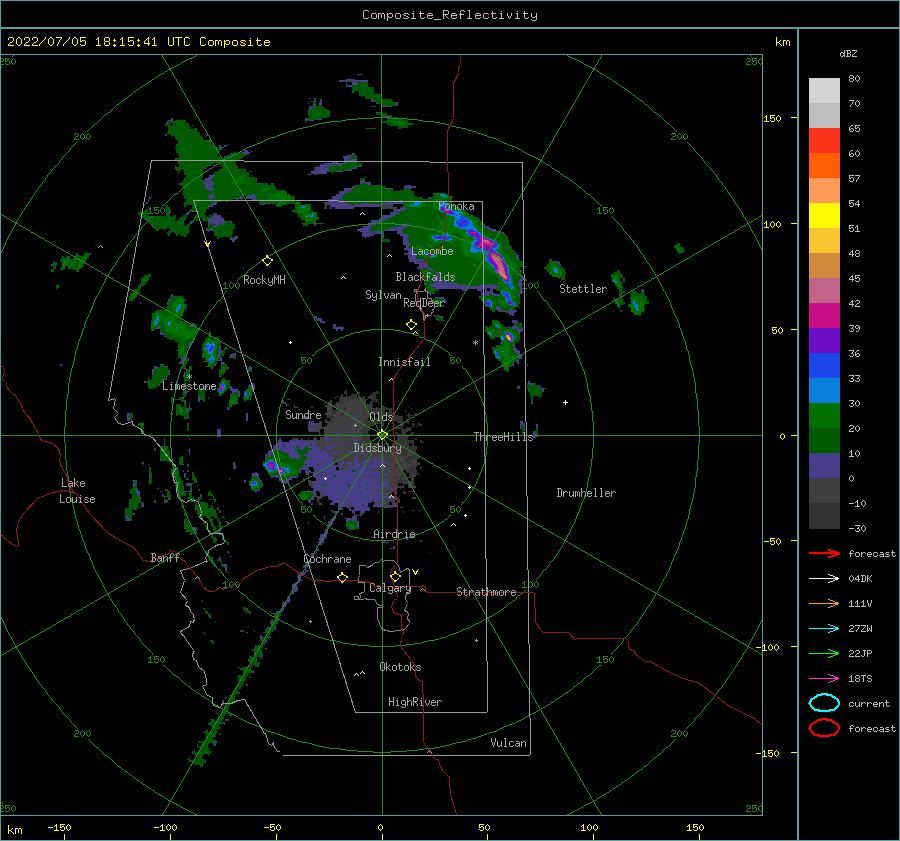Click the yellow radar-site marker at map center
Viewport: 900px width, 841px height.
click(382, 435)
